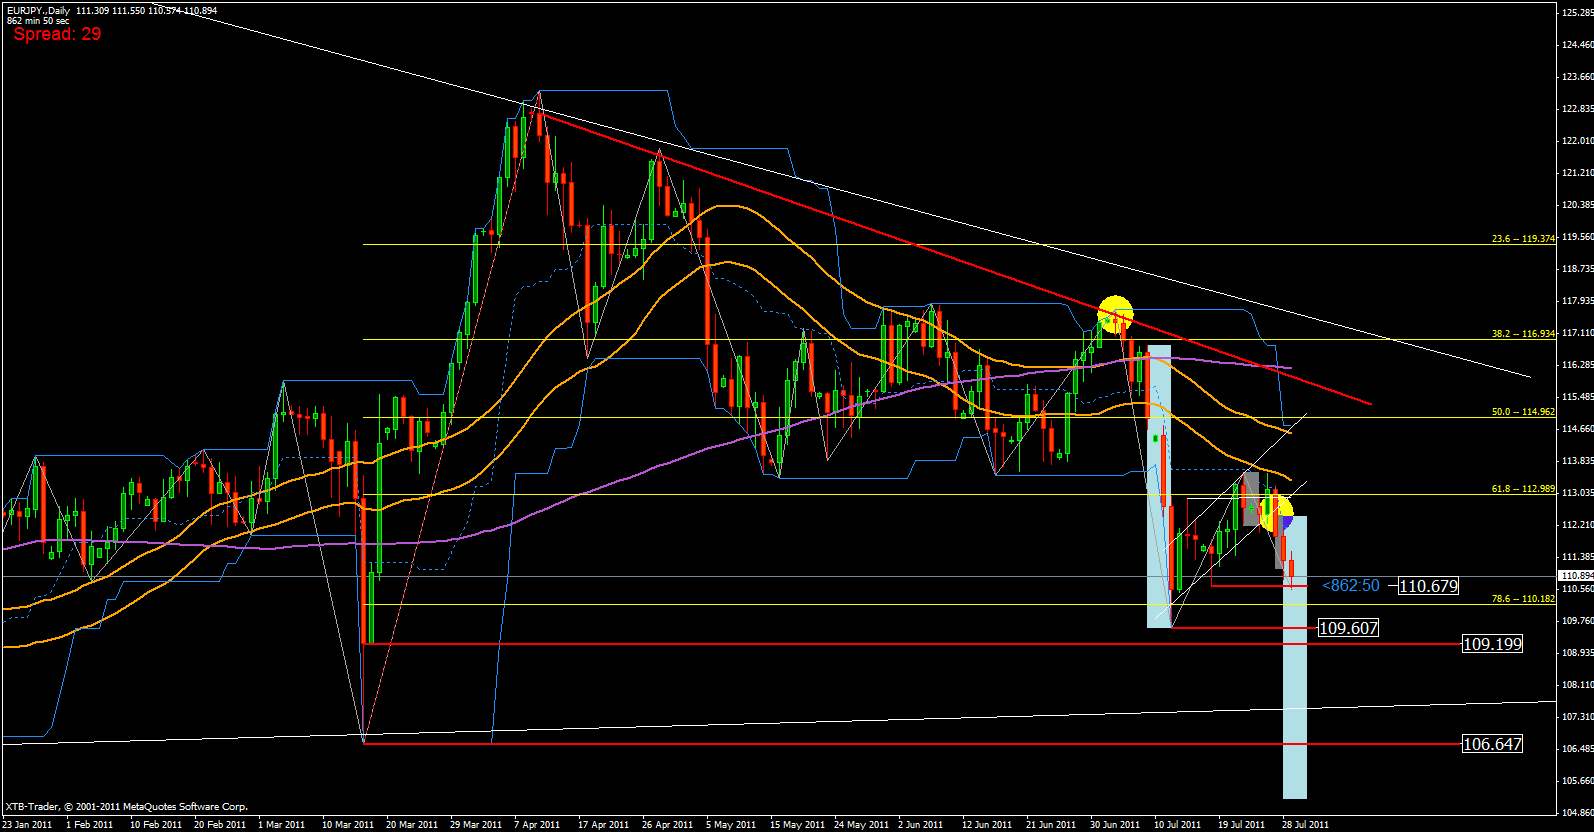This screenshot has width=1594, height=832.
Task: Select the boxed 106.647 price label
Action: (x=1492, y=744)
